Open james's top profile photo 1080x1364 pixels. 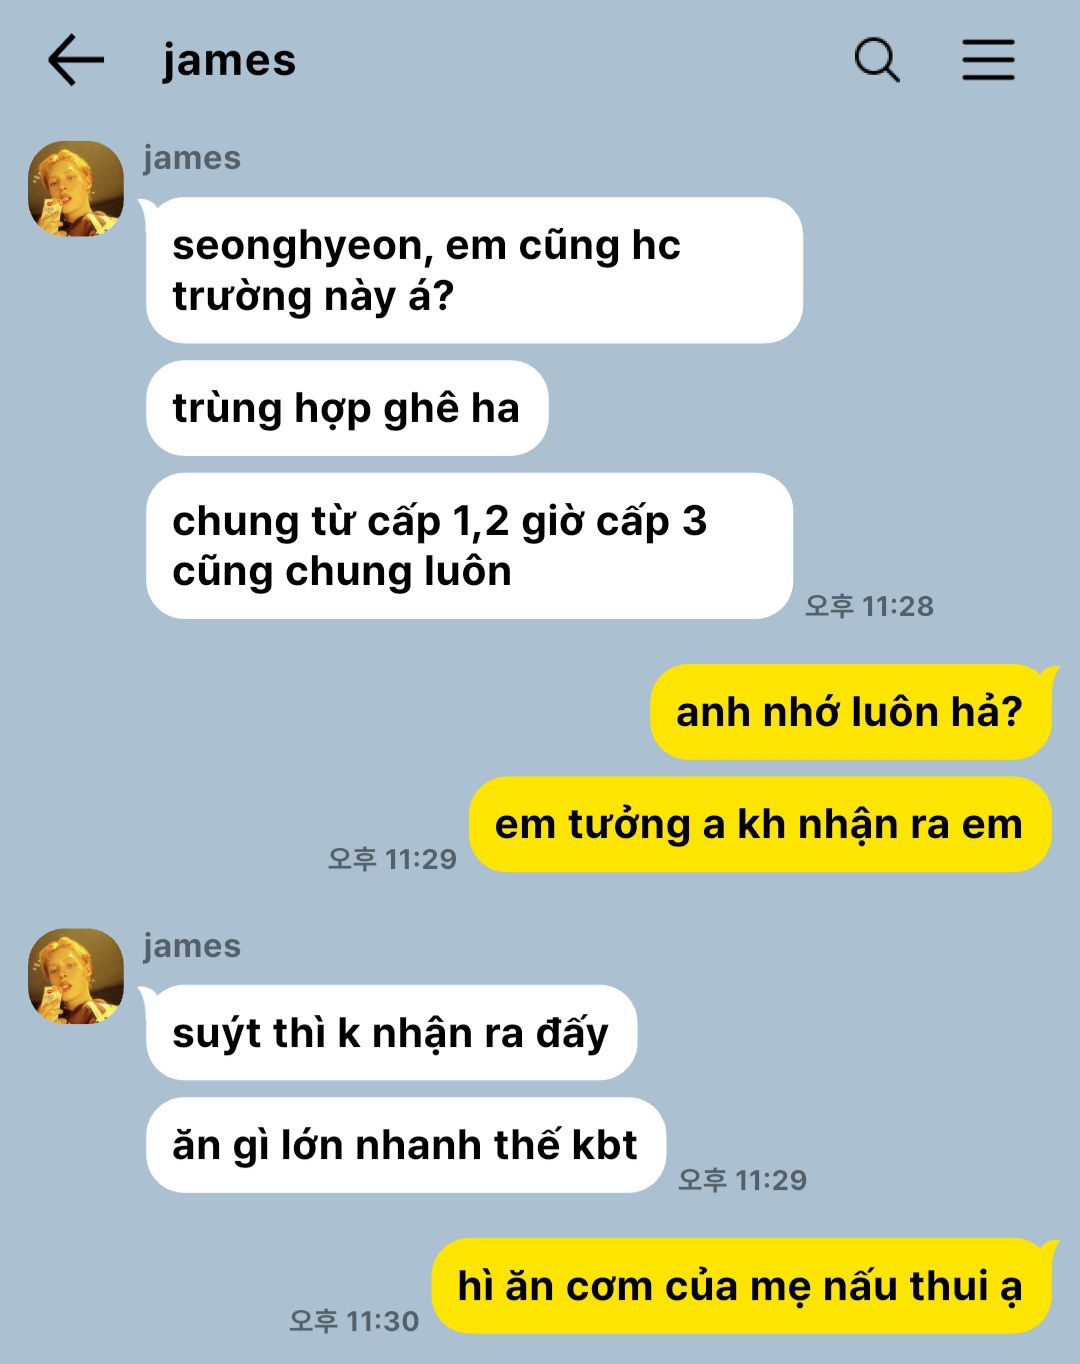tap(76, 189)
